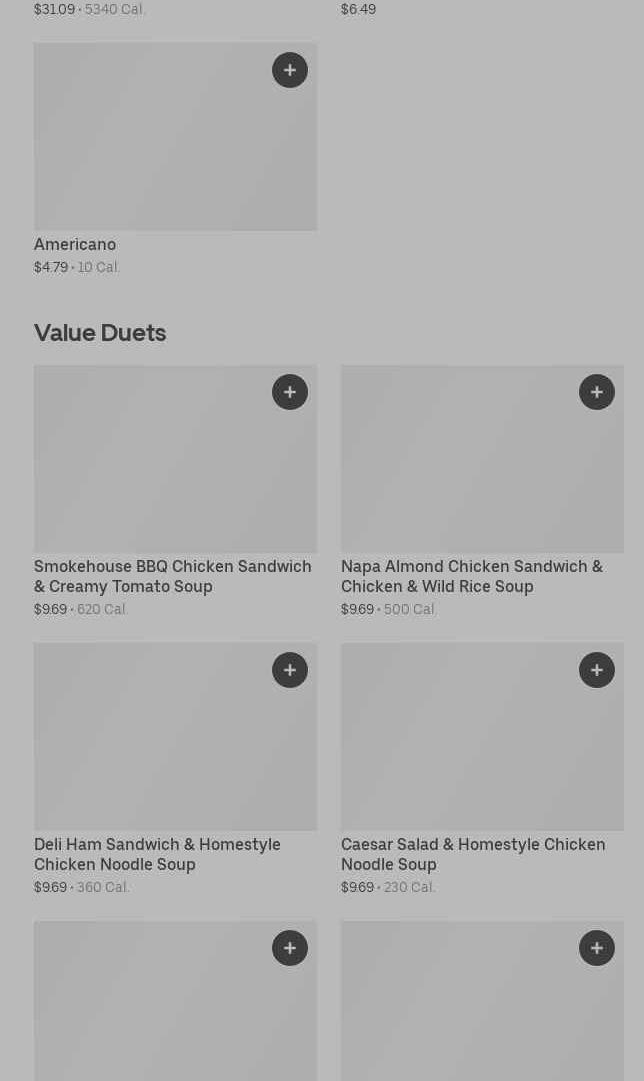Add Caesar Salad & Chicken Noodle Soup duet
This screenshot has width=644, height=1081.
597,670
